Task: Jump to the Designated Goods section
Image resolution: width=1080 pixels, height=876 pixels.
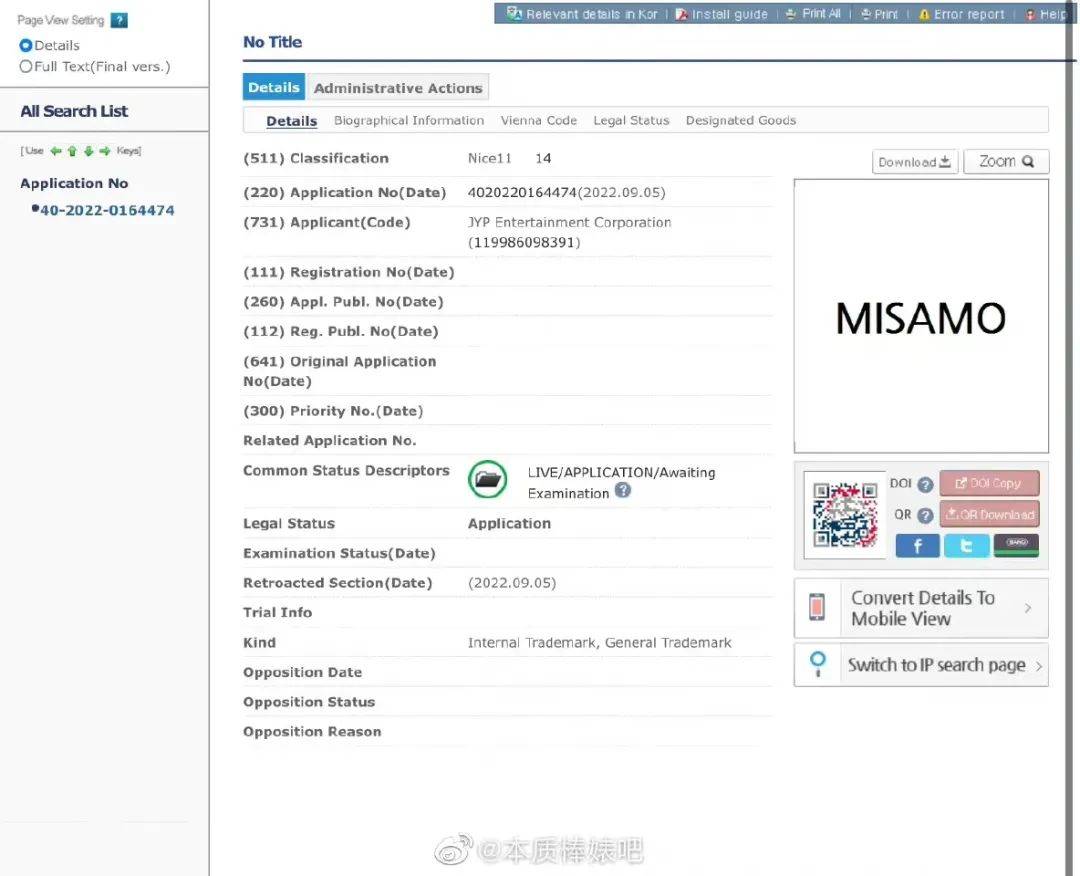Action: (741, 121)
